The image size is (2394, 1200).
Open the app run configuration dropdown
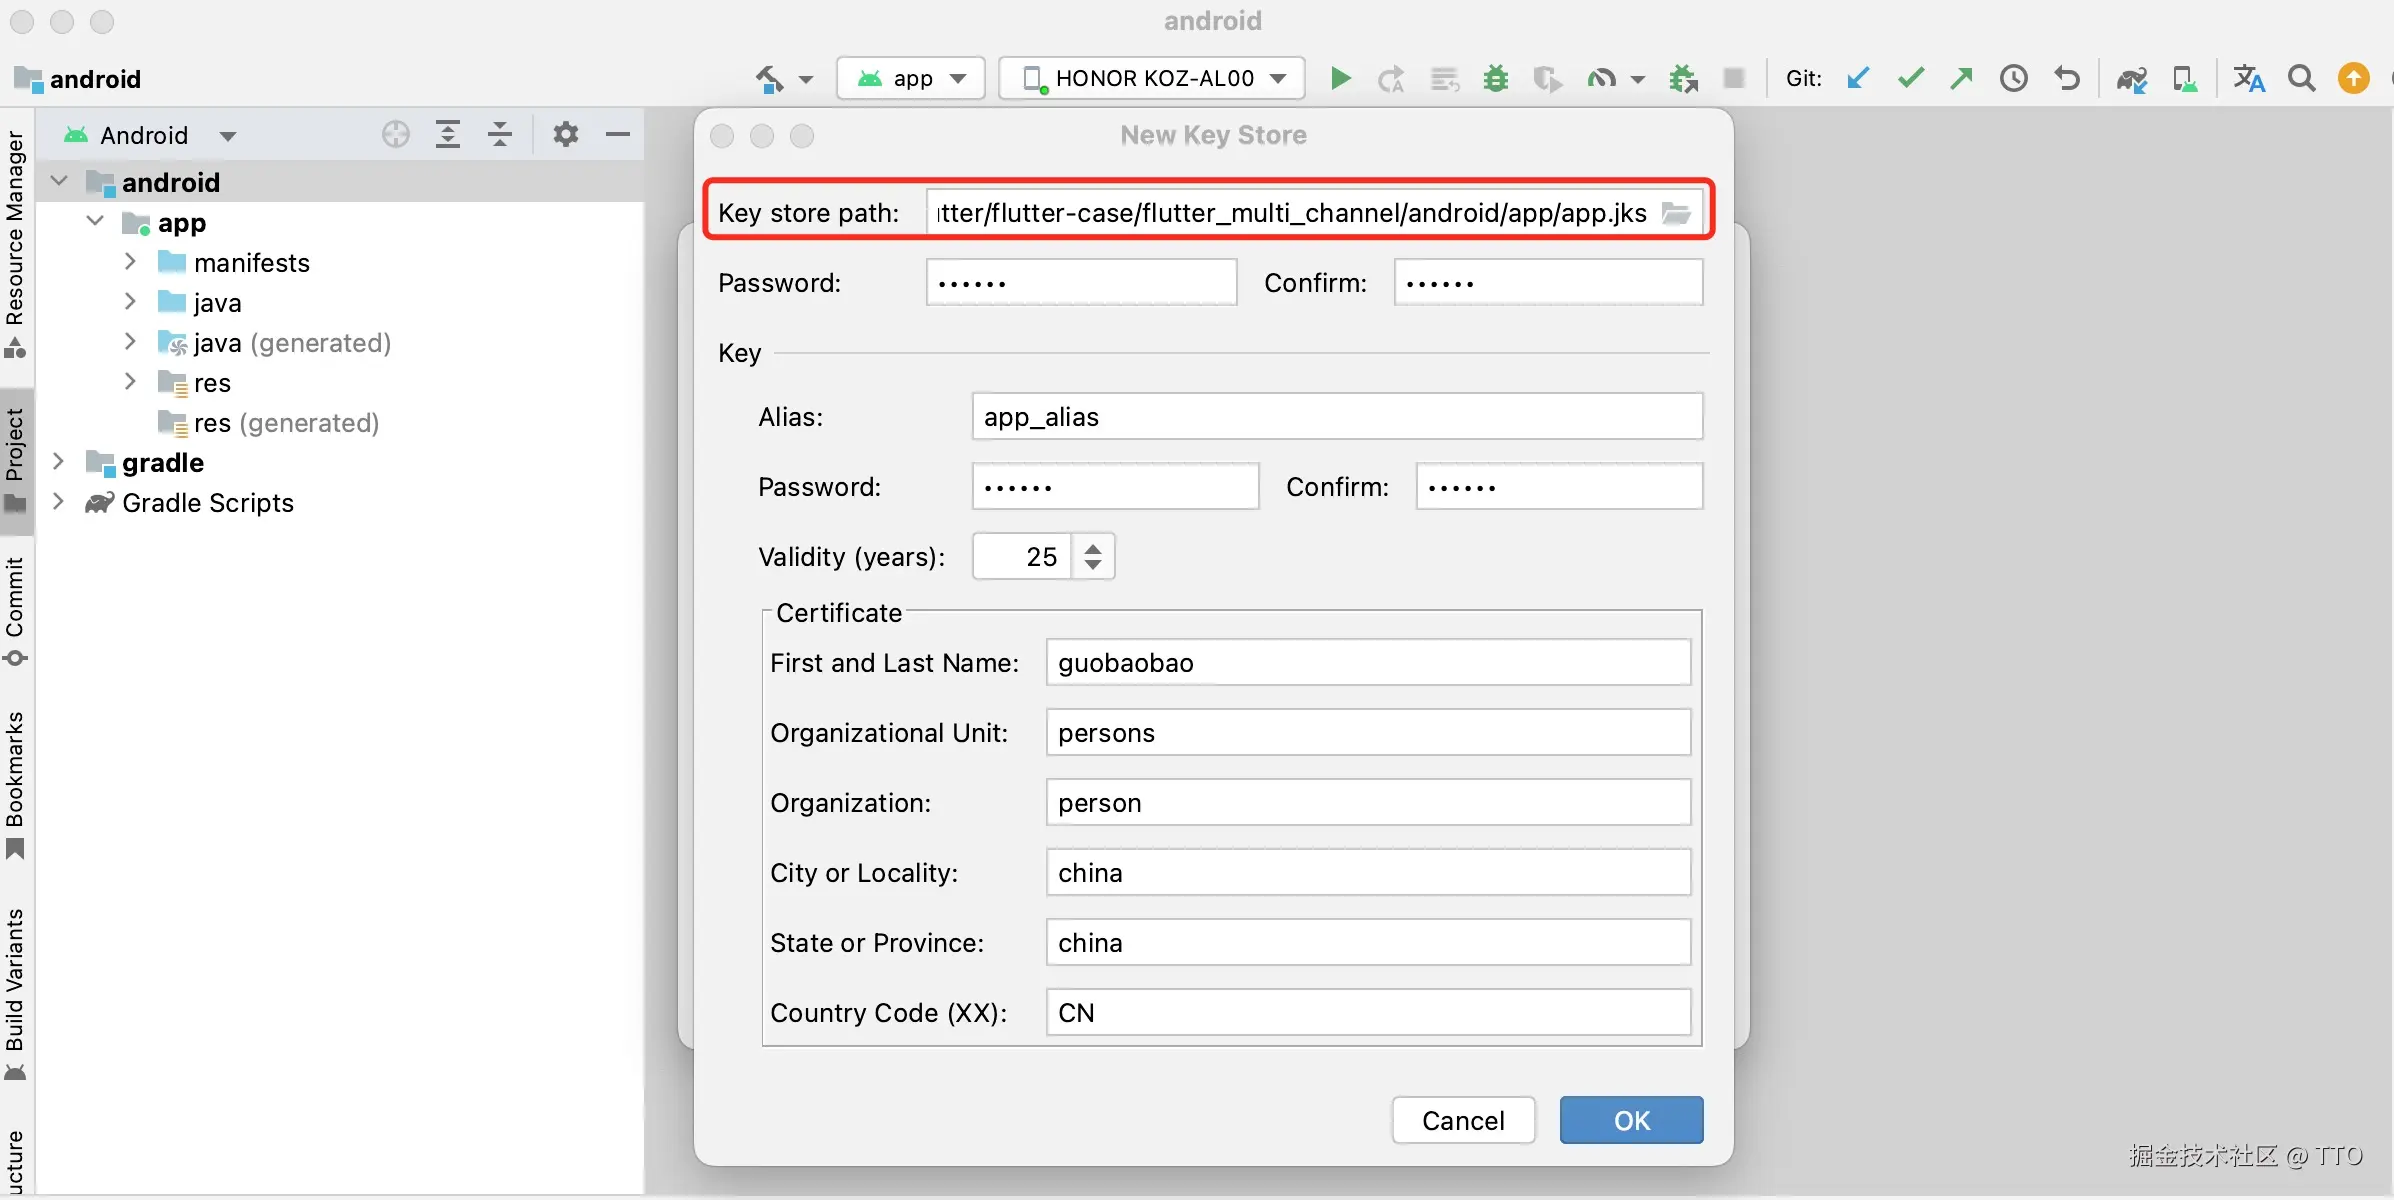(911, 78)
